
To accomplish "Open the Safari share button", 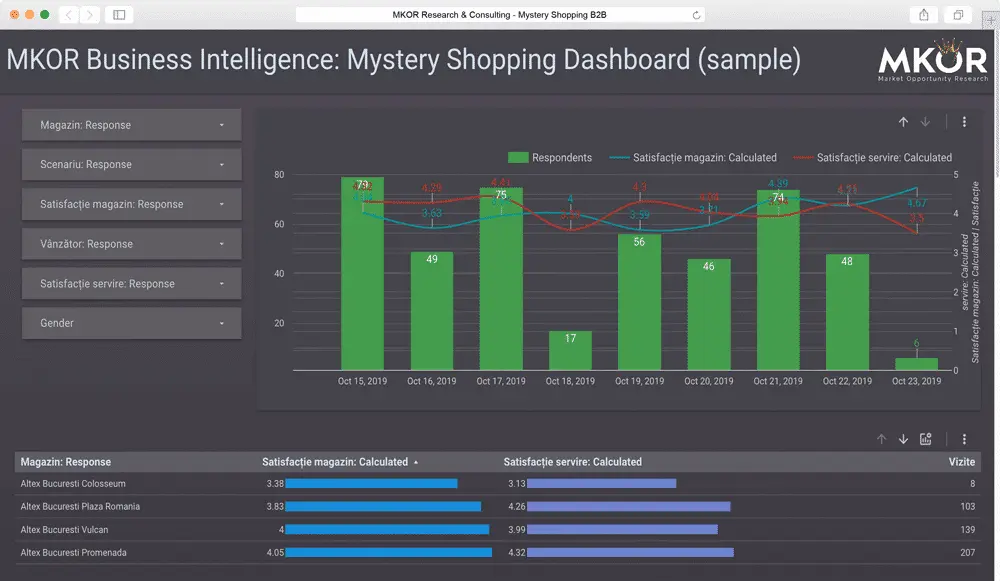I will pyautogui.click(x=923, y=15).
